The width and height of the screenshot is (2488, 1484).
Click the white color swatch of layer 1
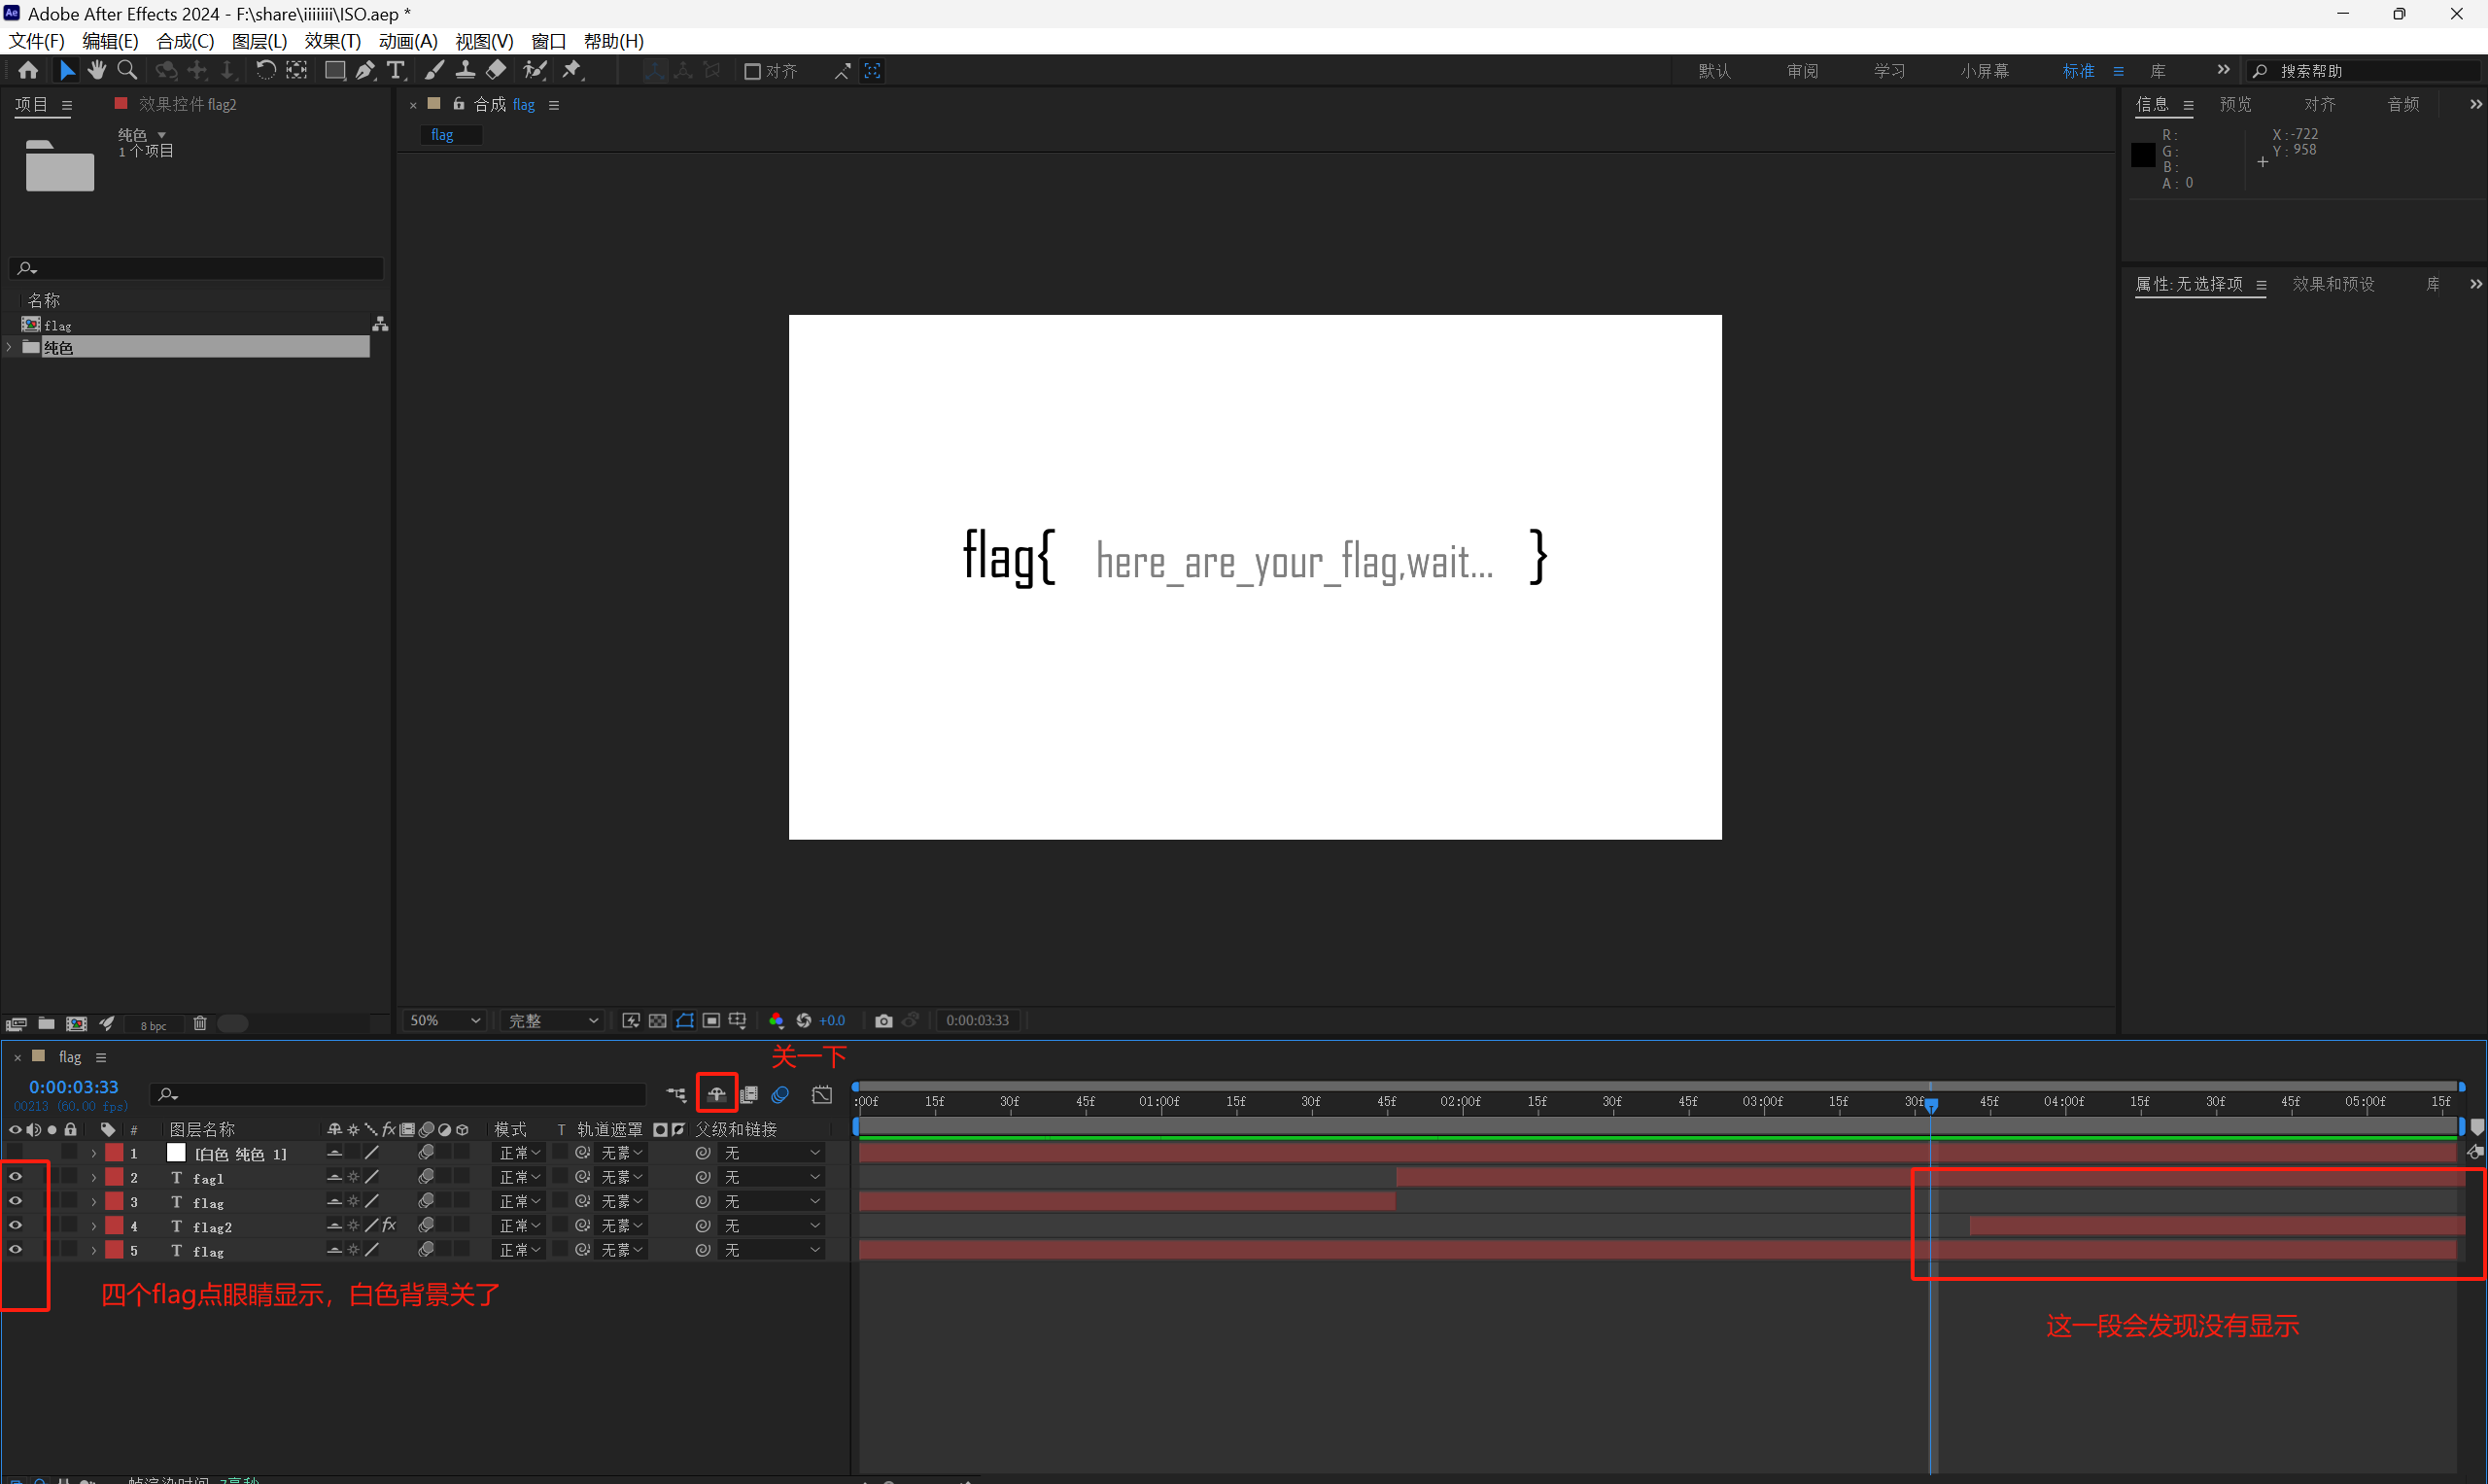[x=176, y=1153]
